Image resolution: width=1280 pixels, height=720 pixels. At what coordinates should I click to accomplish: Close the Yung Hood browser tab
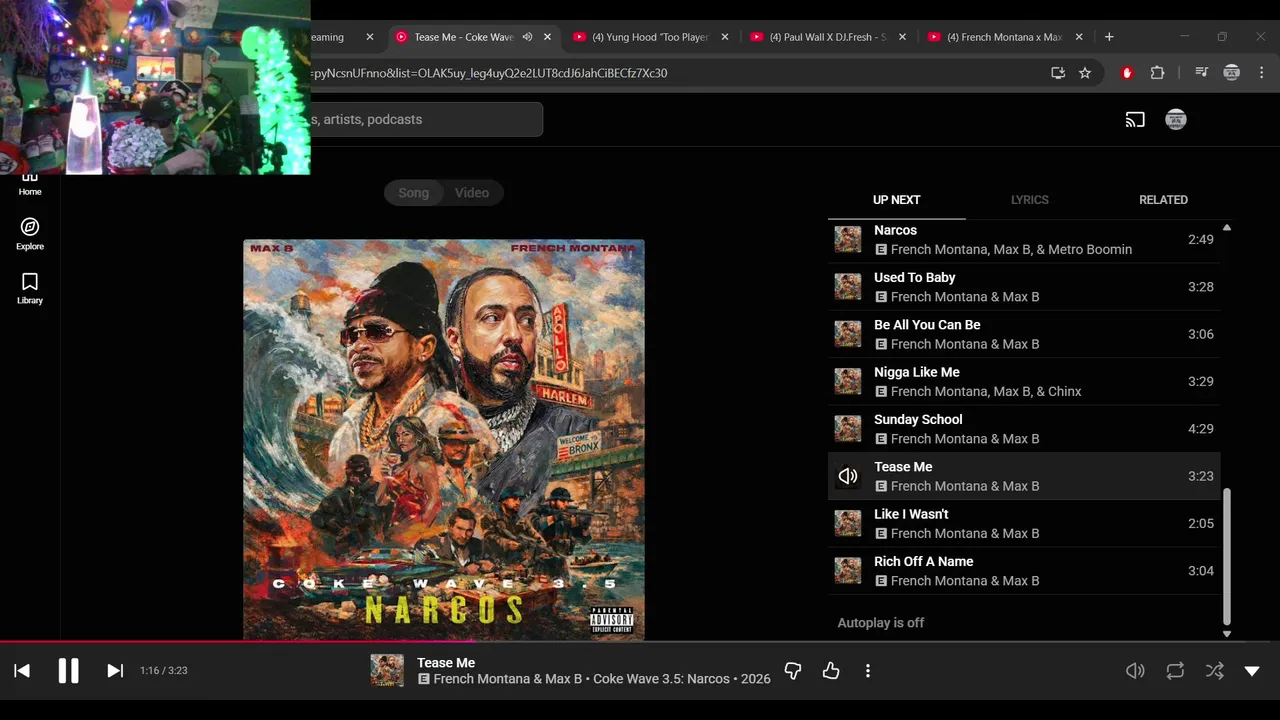click(x=724, y=37)
